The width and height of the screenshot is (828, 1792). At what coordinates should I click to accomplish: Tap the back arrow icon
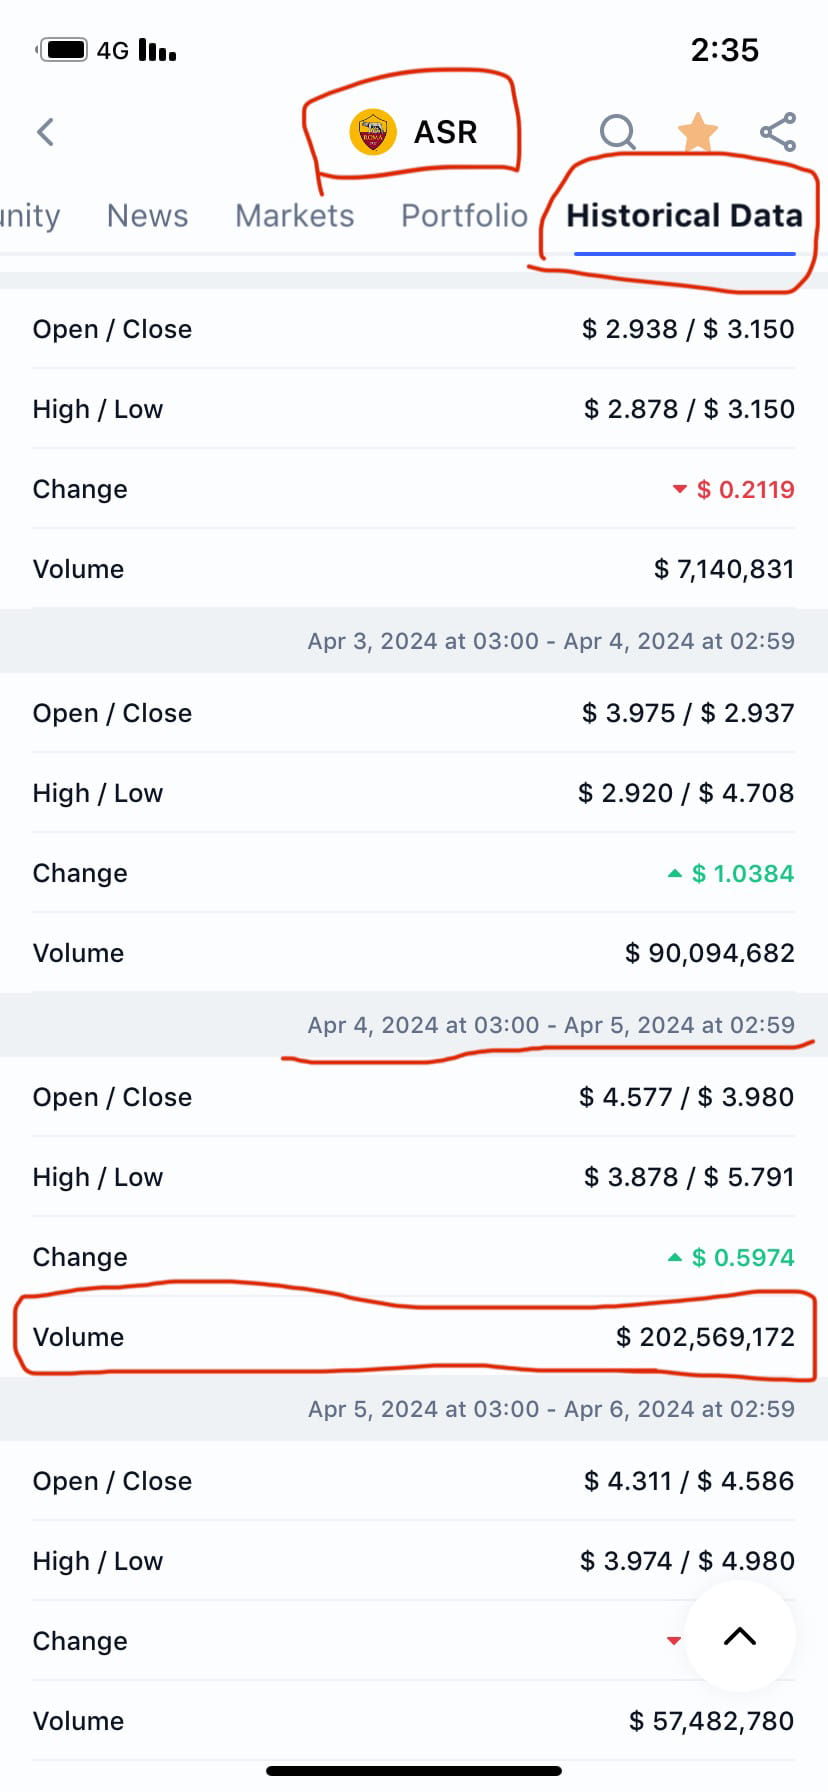[45, 132]
